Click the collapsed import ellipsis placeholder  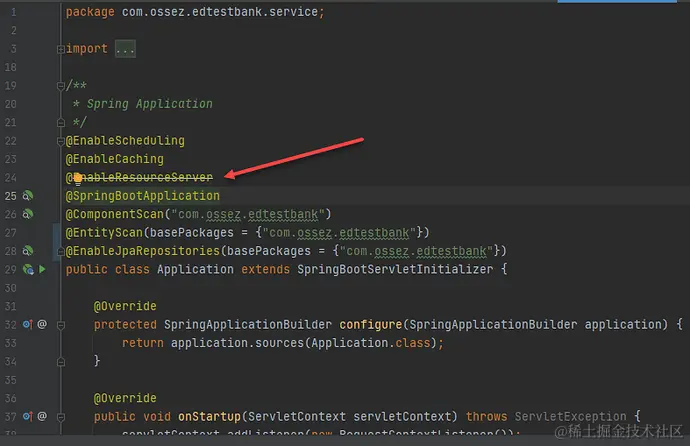tap(125, 49)
